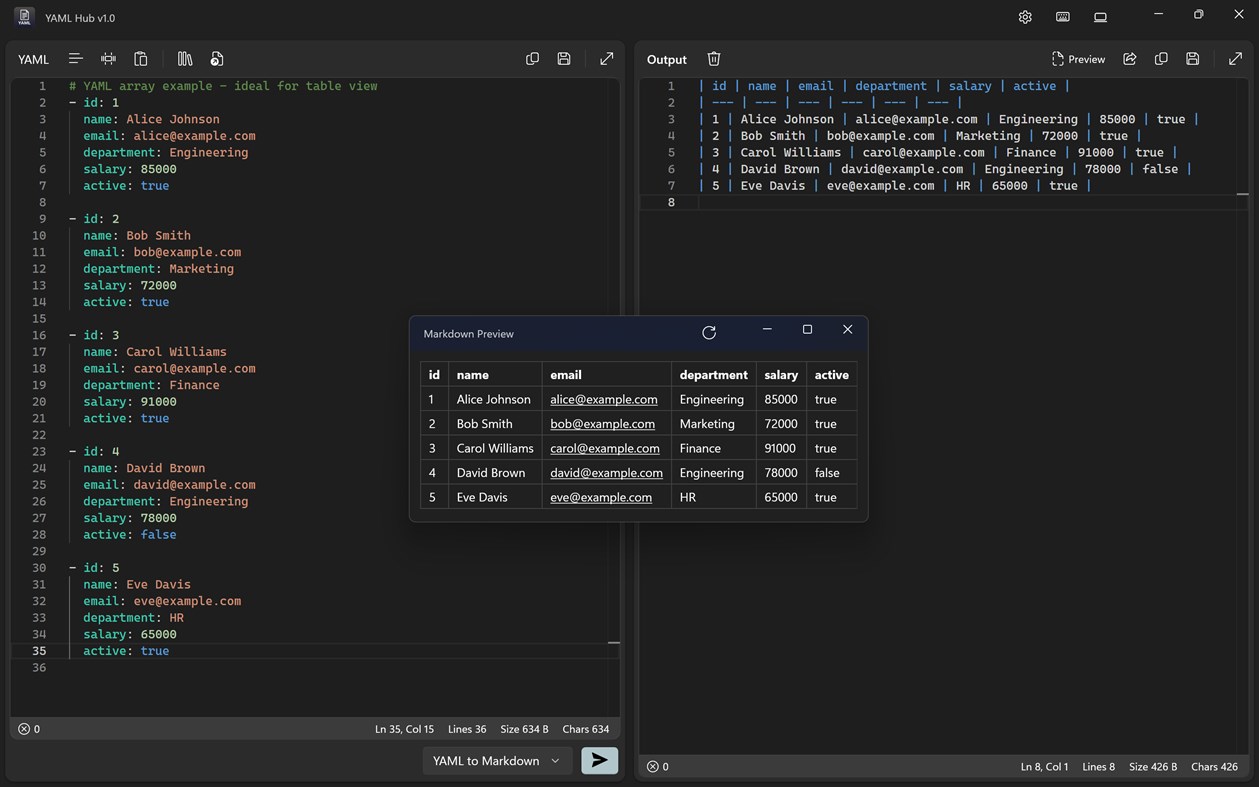Click 'Chars 634' in YAML status bar
This screenshot has height=787, width=1259.
586,729
